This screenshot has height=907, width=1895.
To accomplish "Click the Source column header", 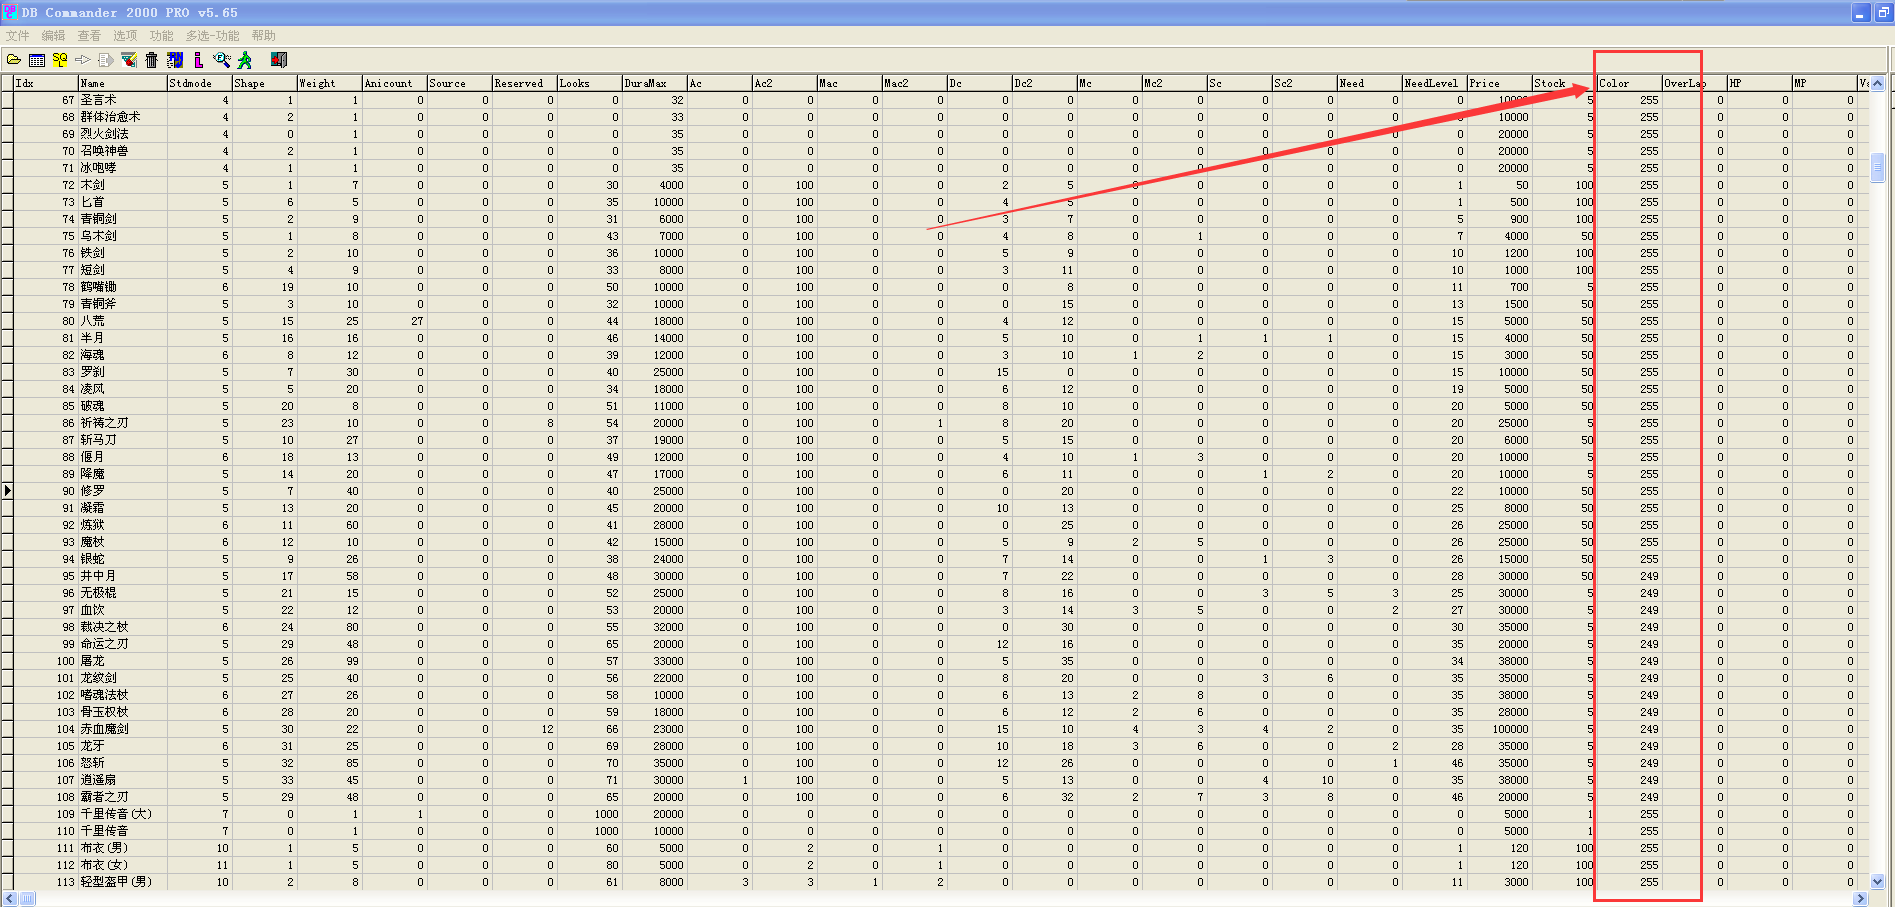I will [460, 83].
